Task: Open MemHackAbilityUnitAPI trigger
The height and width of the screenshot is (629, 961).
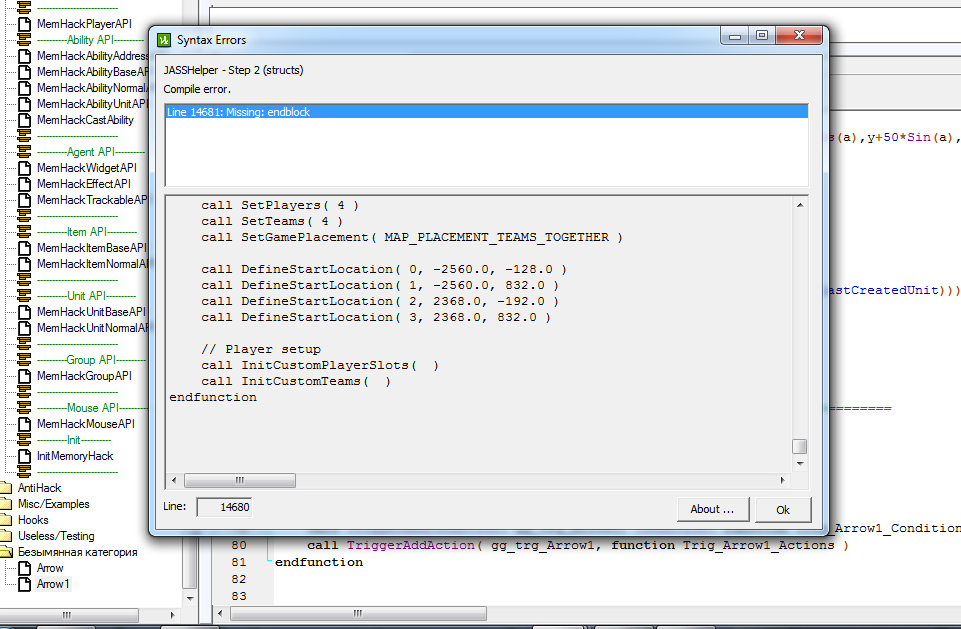Action: coord(92,104)
